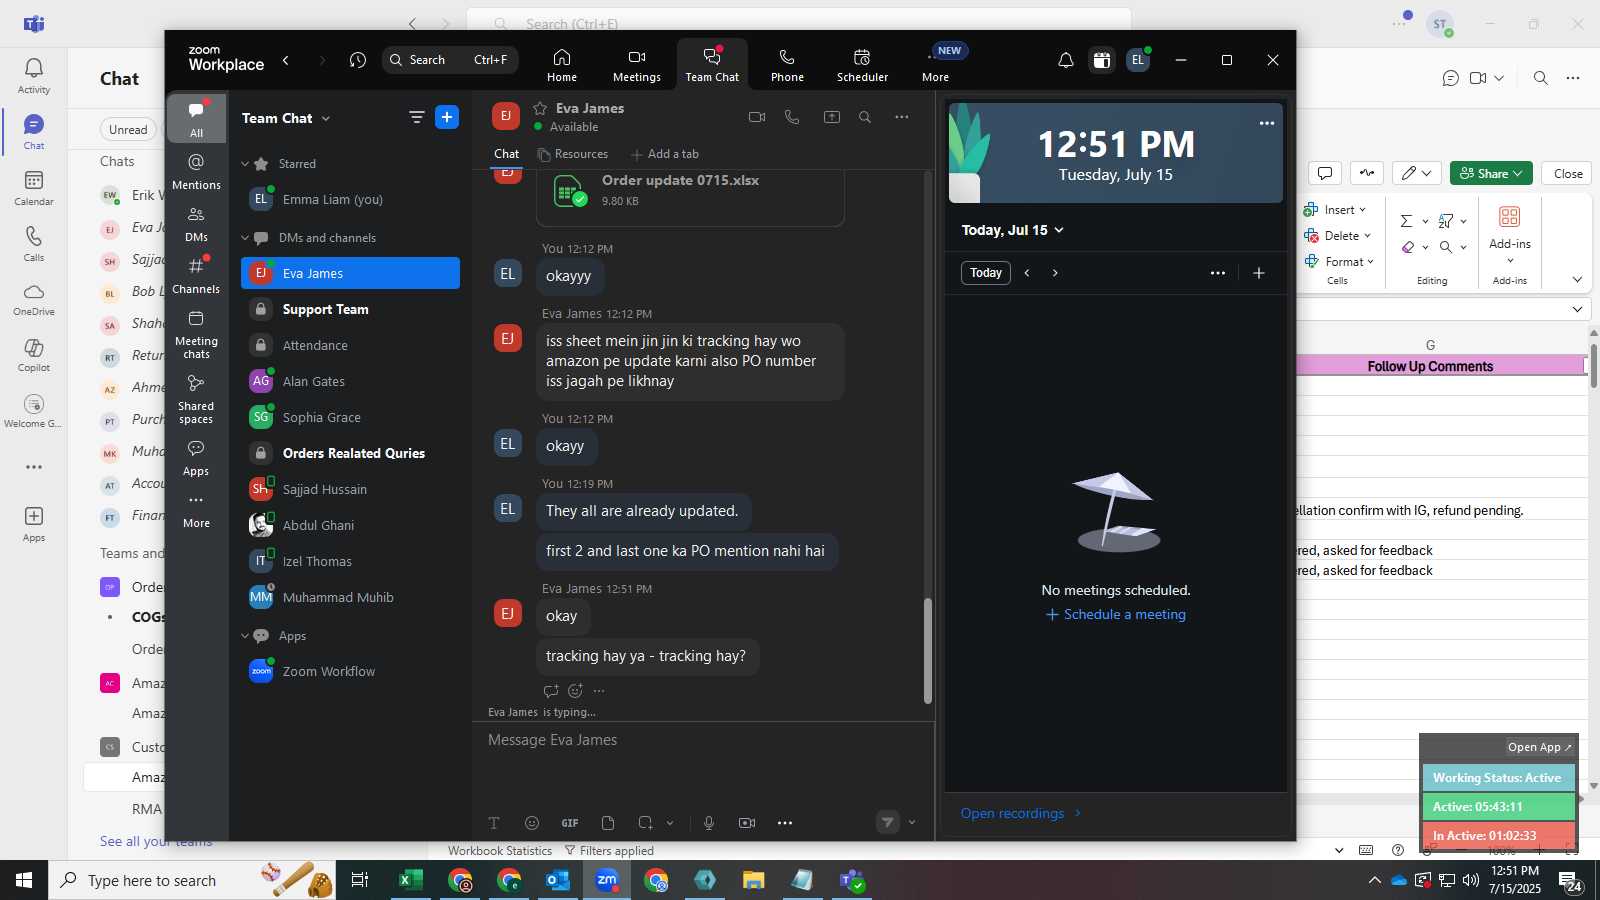This screenshot has width=1600, height=900.
Task: Start an audio call with Eva James
Action: click(x=792, y=117)
